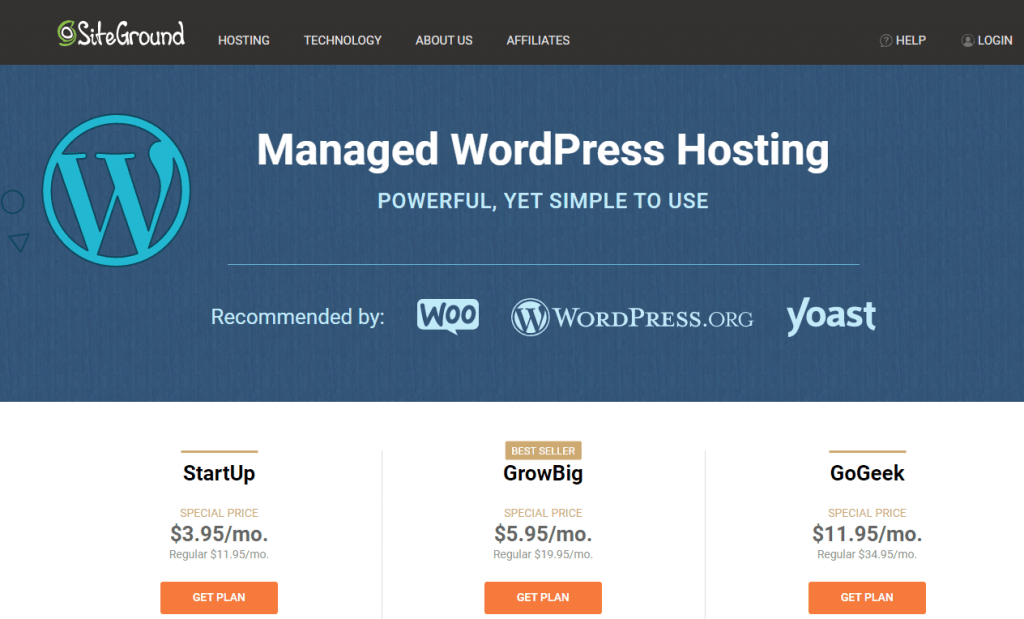1024x619 pixels.
Task: Click the $5.95/mo. price
Action: pyautogui.click(x=543, y=534)
